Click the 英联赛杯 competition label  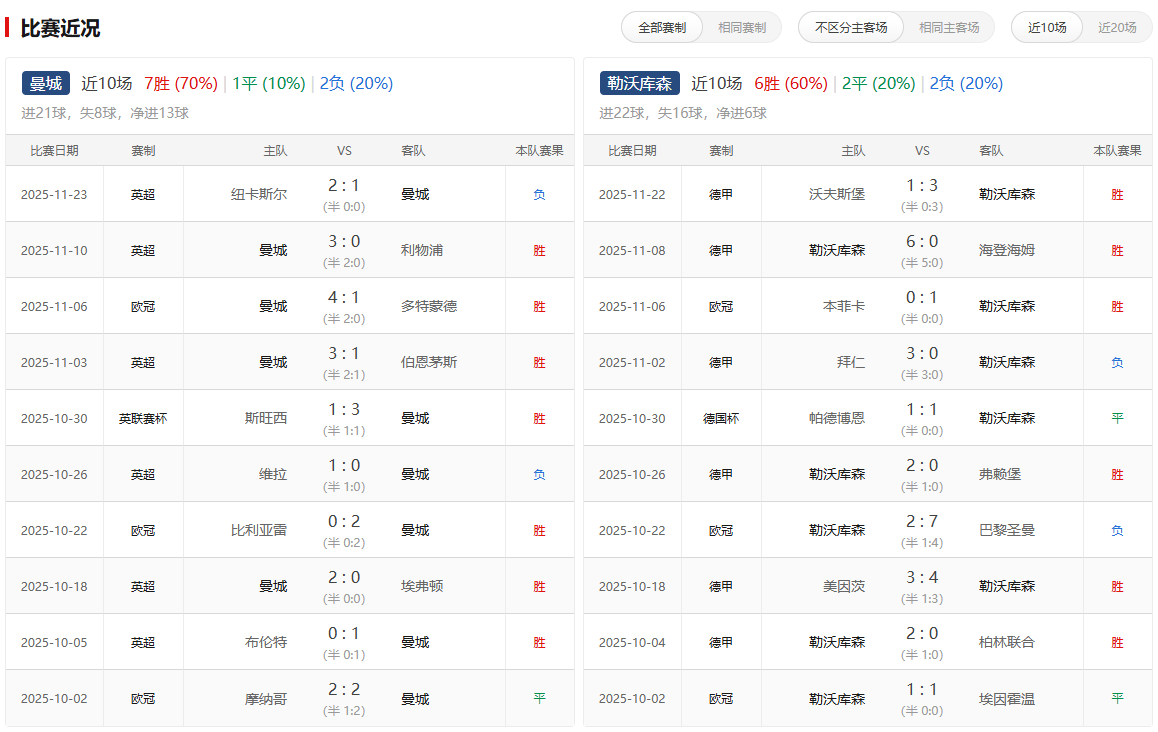pyautogui.click(x=143, y=418)
